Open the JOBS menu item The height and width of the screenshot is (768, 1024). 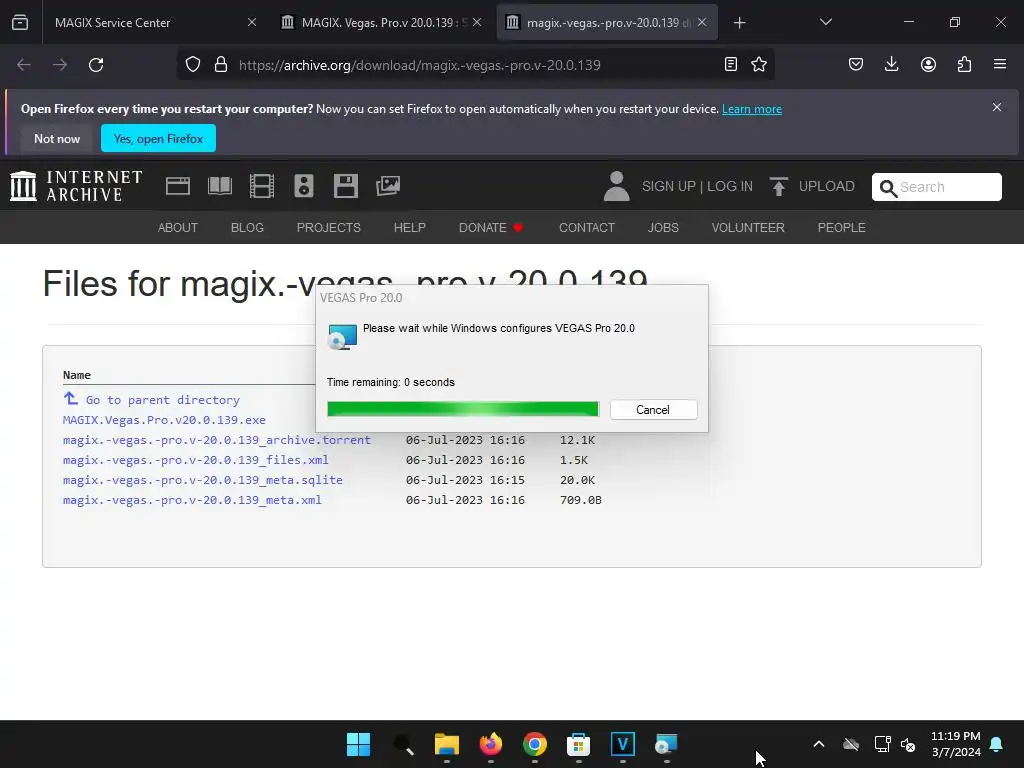[663, 227]
